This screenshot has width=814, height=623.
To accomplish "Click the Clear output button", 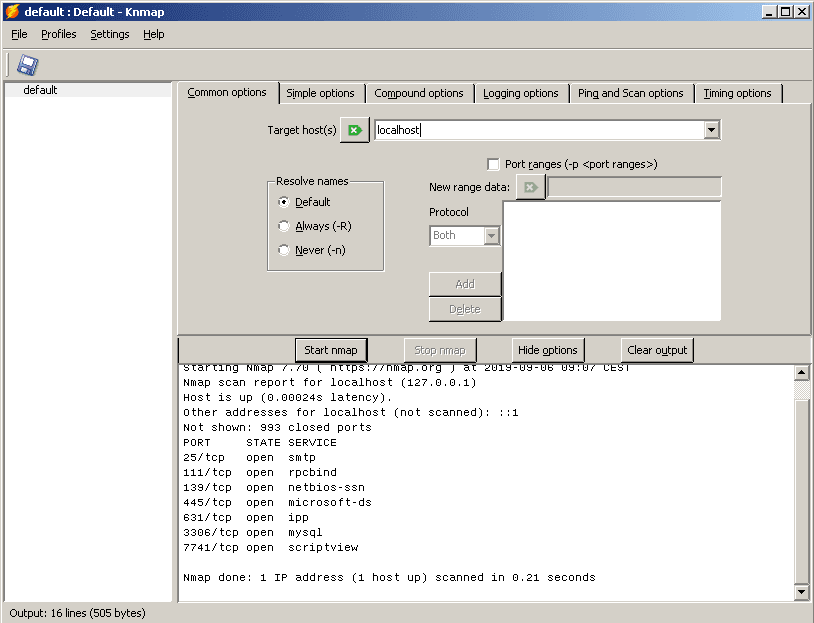I will click(657, 350).
